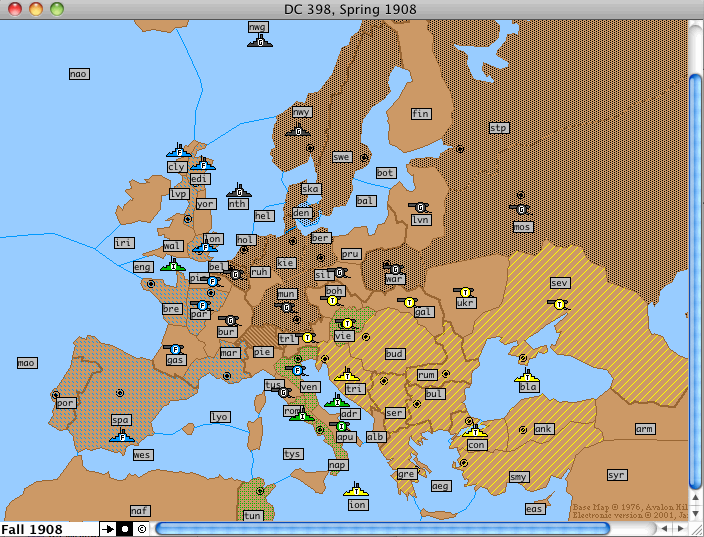Click the tys province label
Image resolution: width=704 pixels, height=537 pixels.
[x=292, y=453]
